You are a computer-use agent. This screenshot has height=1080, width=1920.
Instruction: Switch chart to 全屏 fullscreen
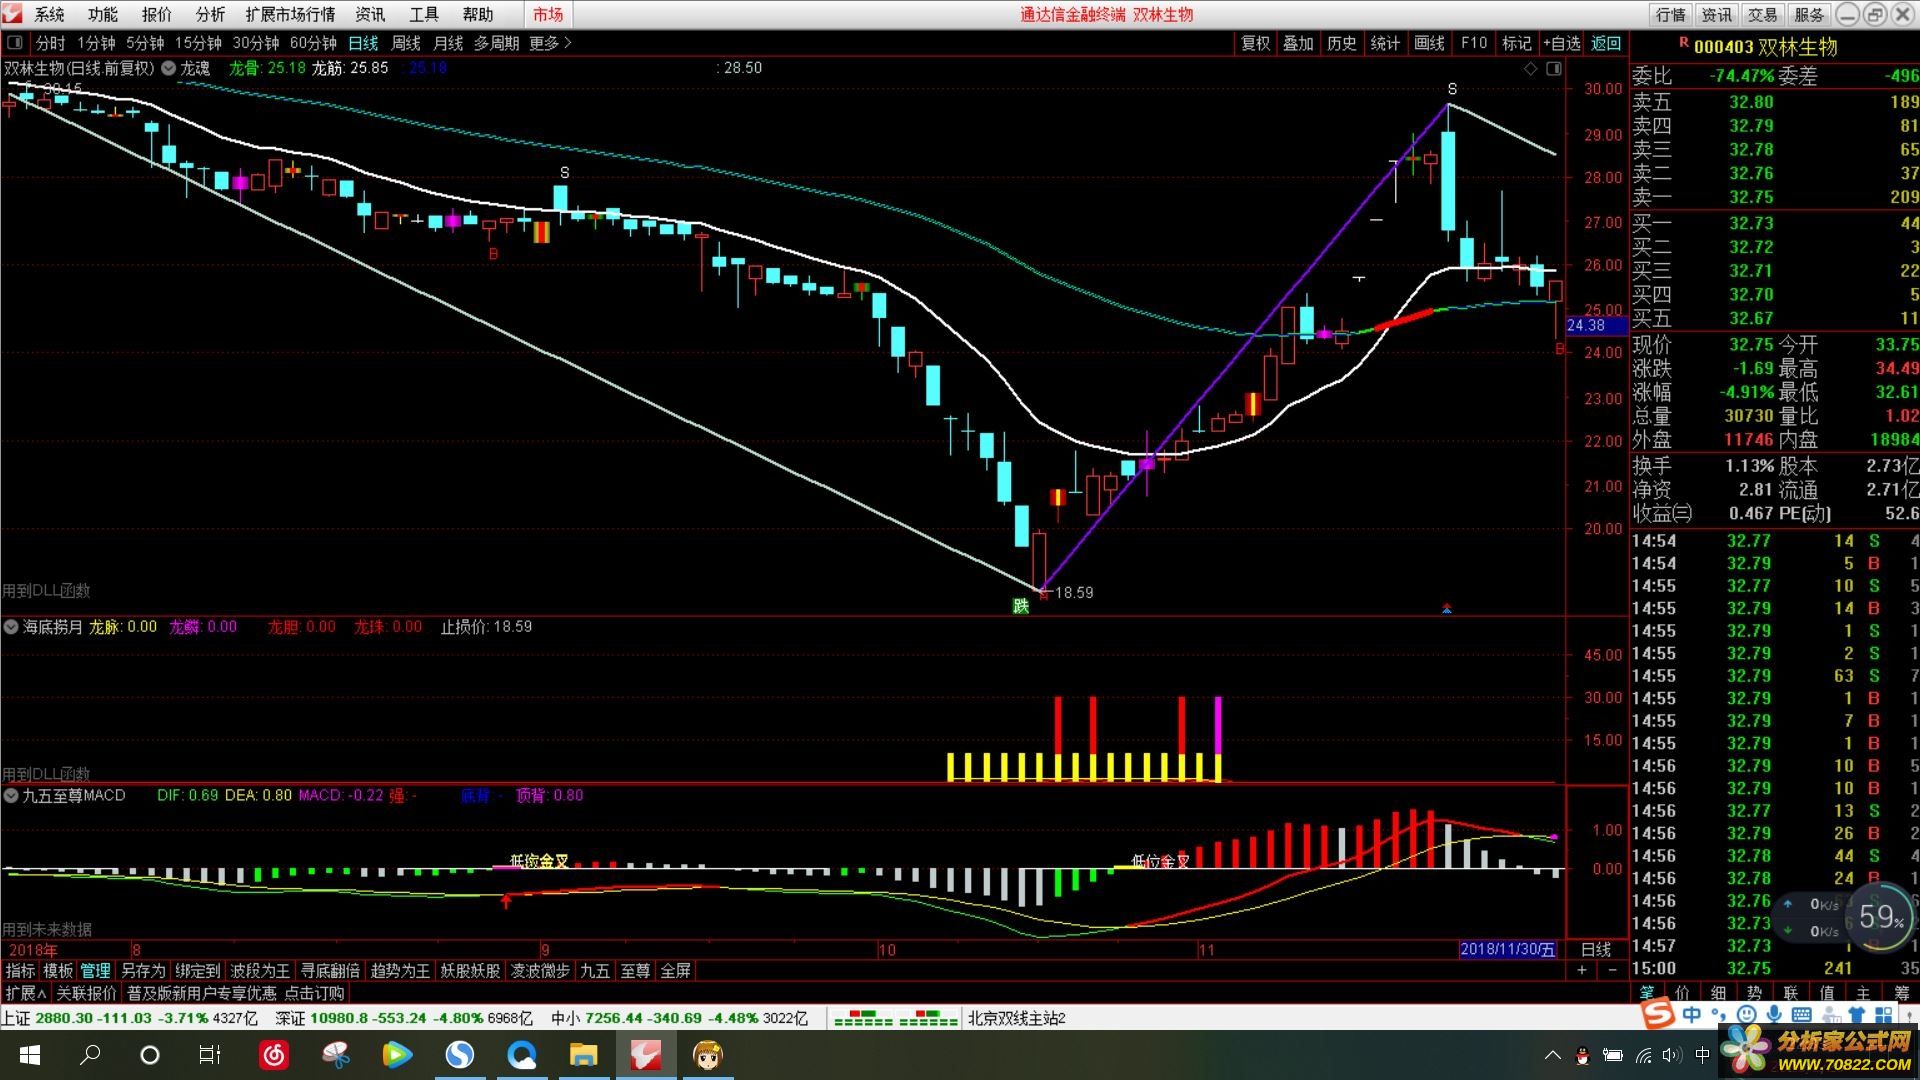click(x=676, y=971)
